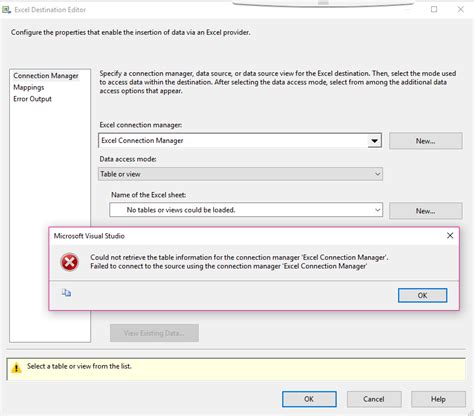474x416 pixels.
Task: Click the warning triangle icon in status bar
Action: (x=16, y=368)
